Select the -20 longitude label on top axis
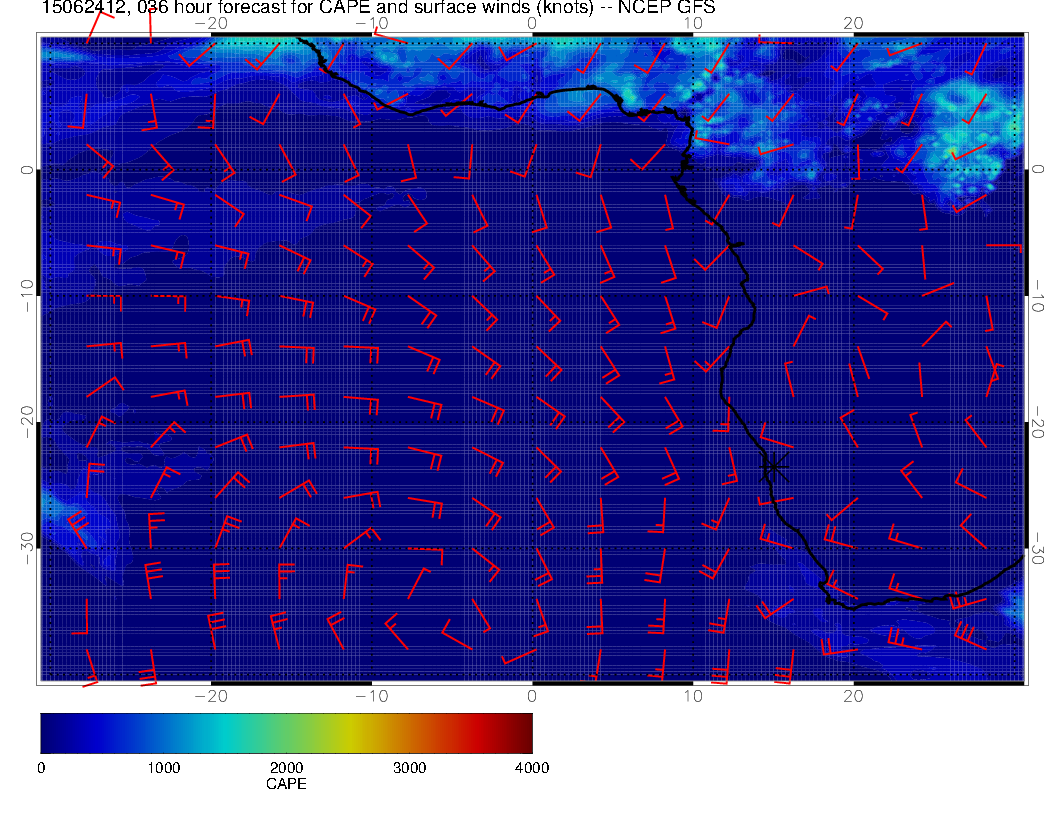This screenshot has width=1056, height=816. (211, 23)
